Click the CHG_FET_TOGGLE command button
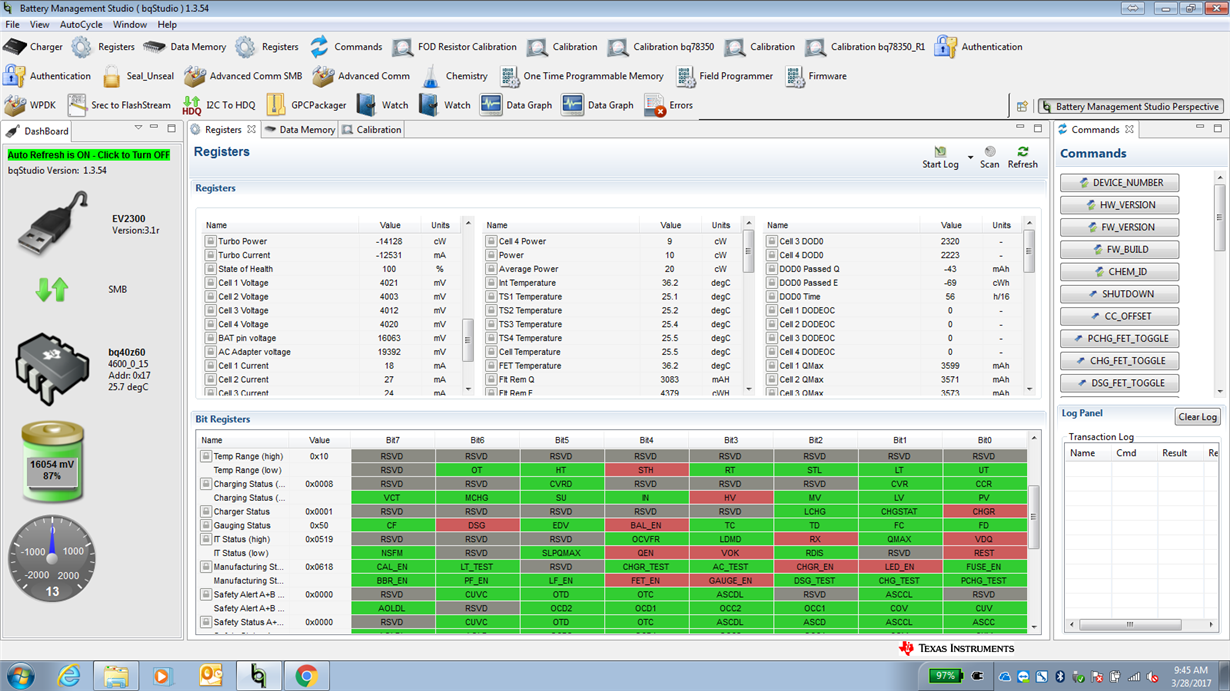Image resolution: width=1230 pixels, height=691 pixels. click(1119, 361)
